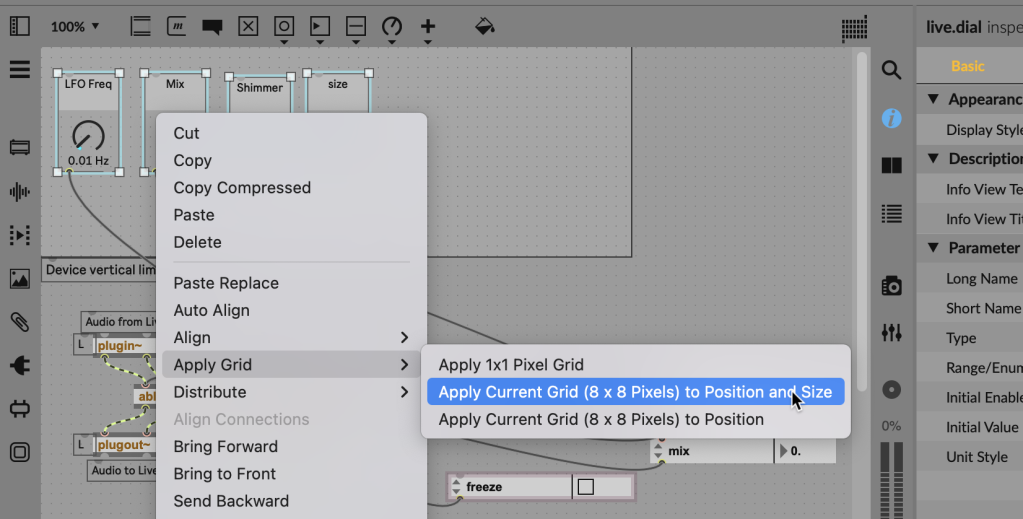Toggle the freeze checkbox
The image size is (1023, 519).
(x=586, y=487)
